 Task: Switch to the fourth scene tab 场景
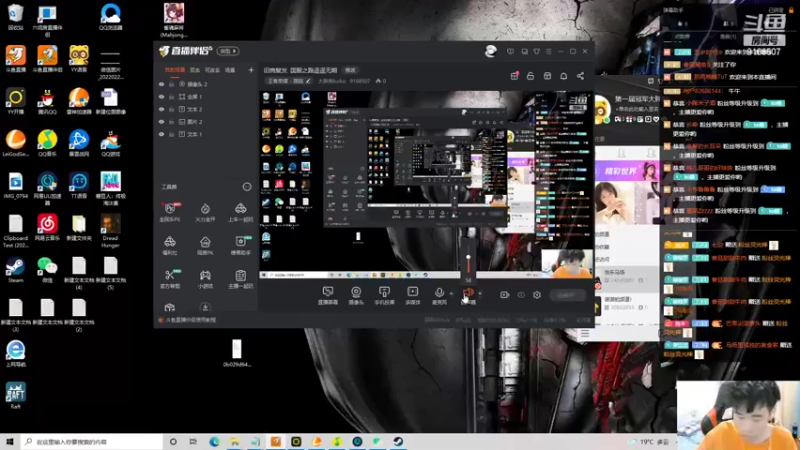click(x=230, y=70)
